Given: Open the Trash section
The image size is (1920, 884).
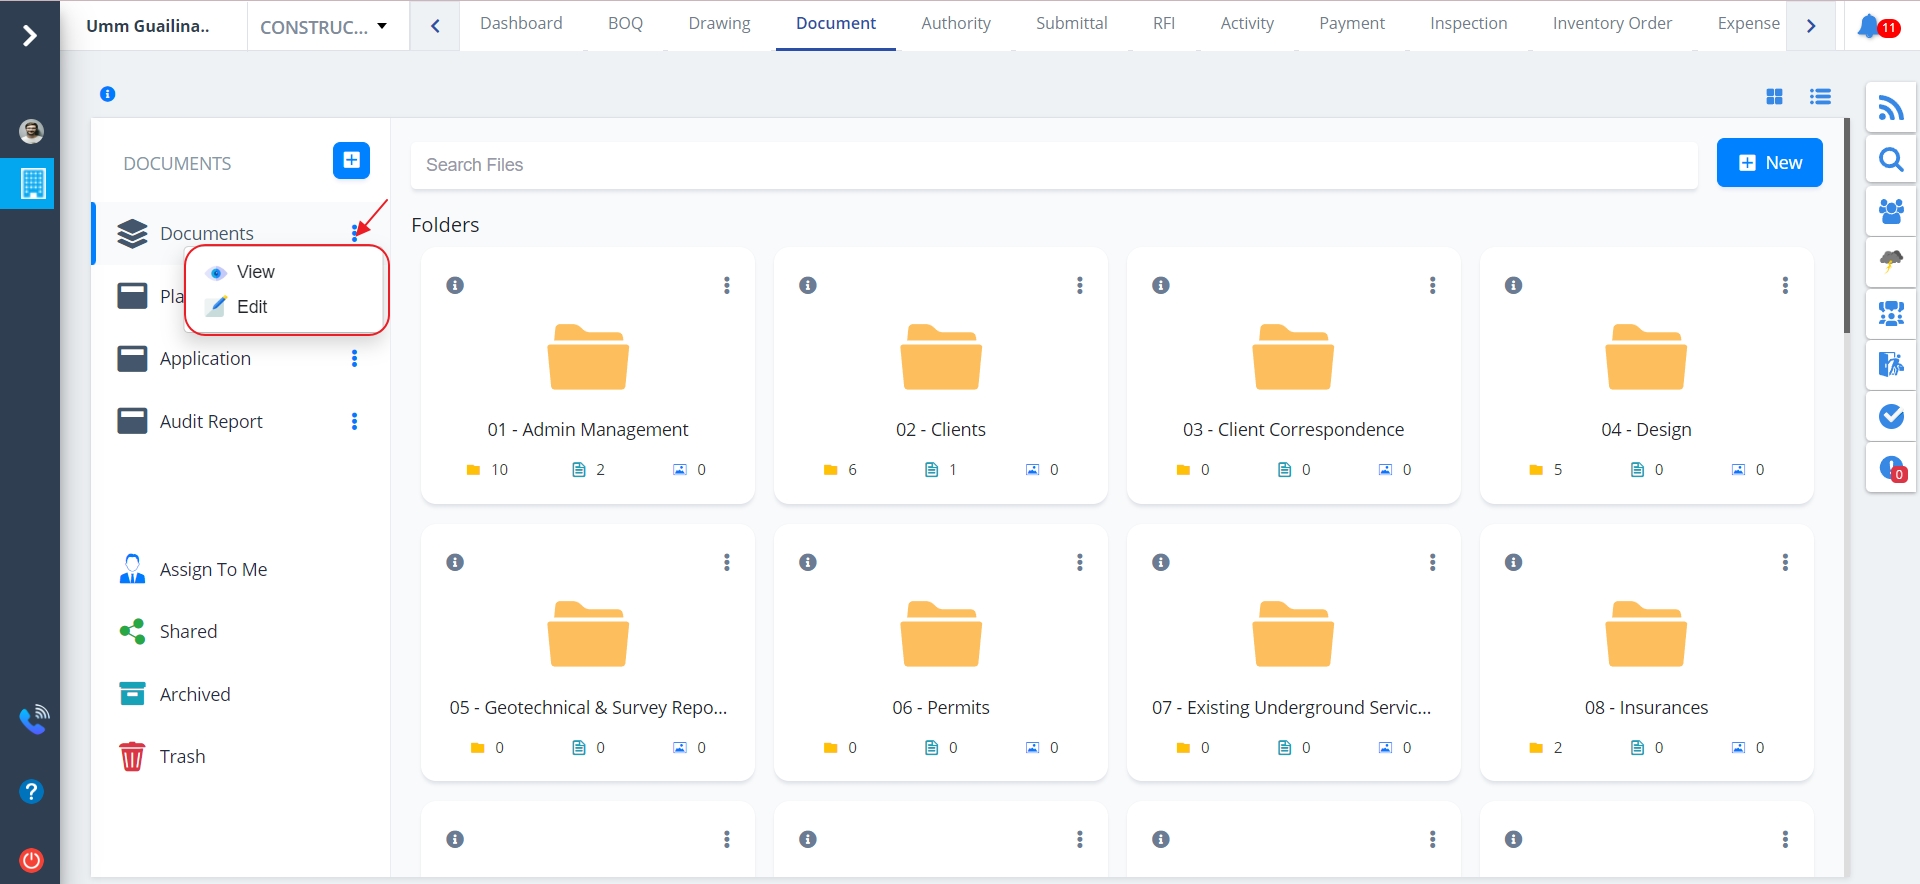Looking at the screenshot, I should [x=182, y=757].
